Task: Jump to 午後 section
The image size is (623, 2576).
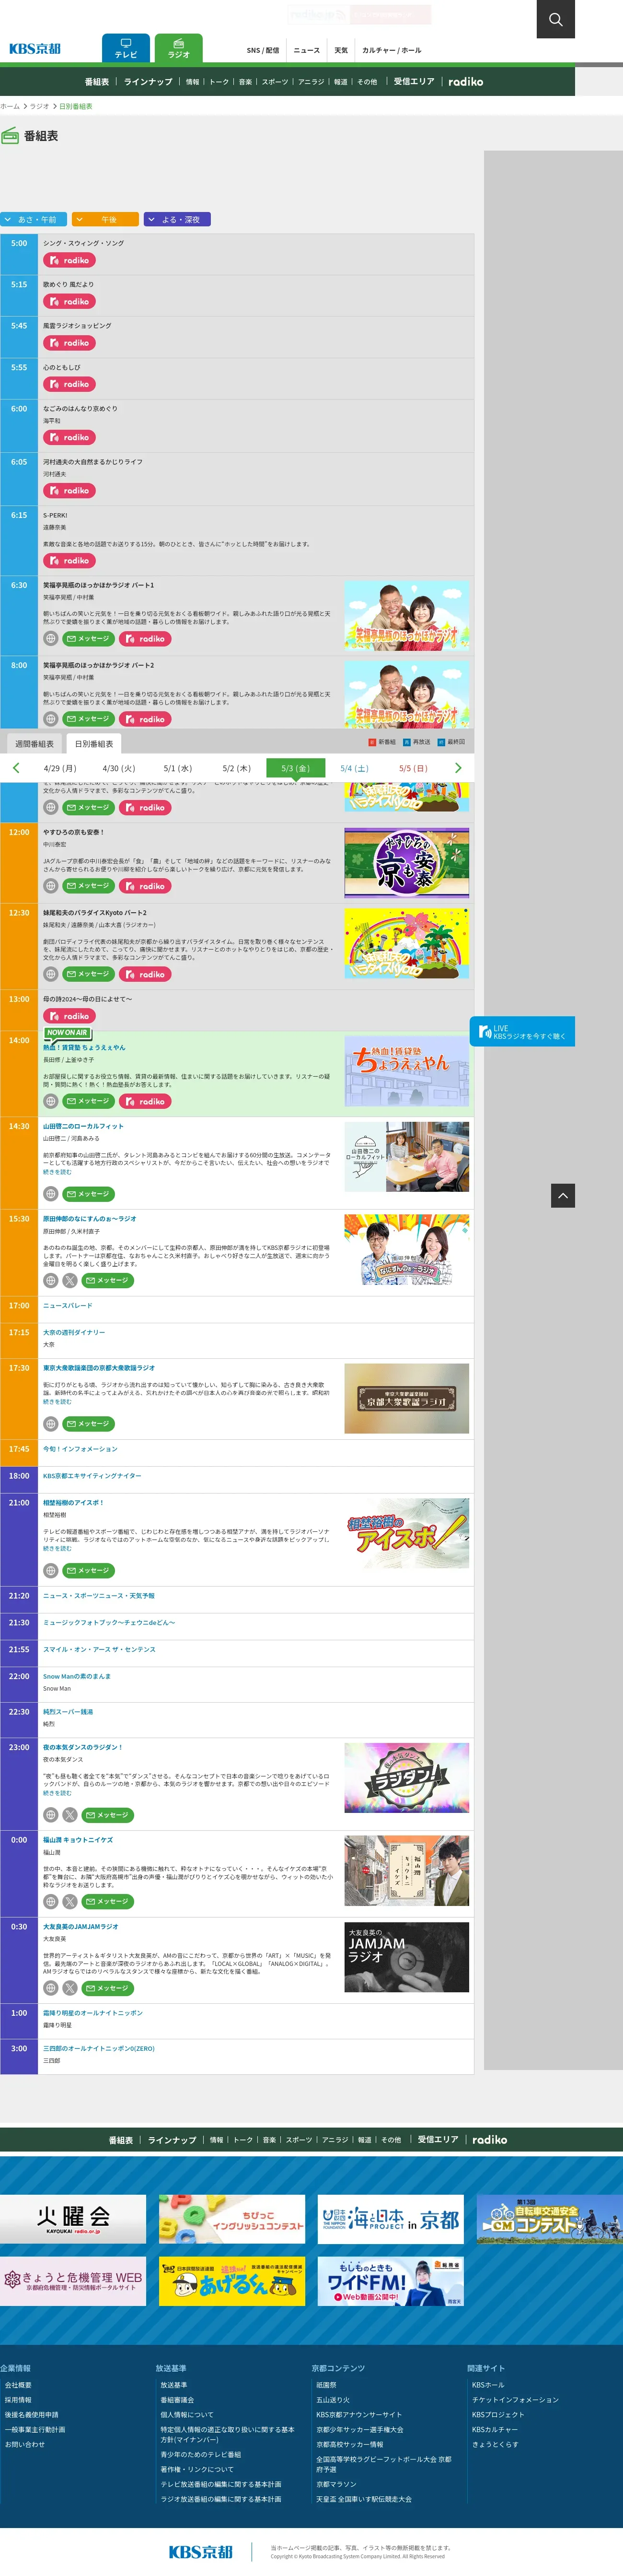Action: (105, 219)
